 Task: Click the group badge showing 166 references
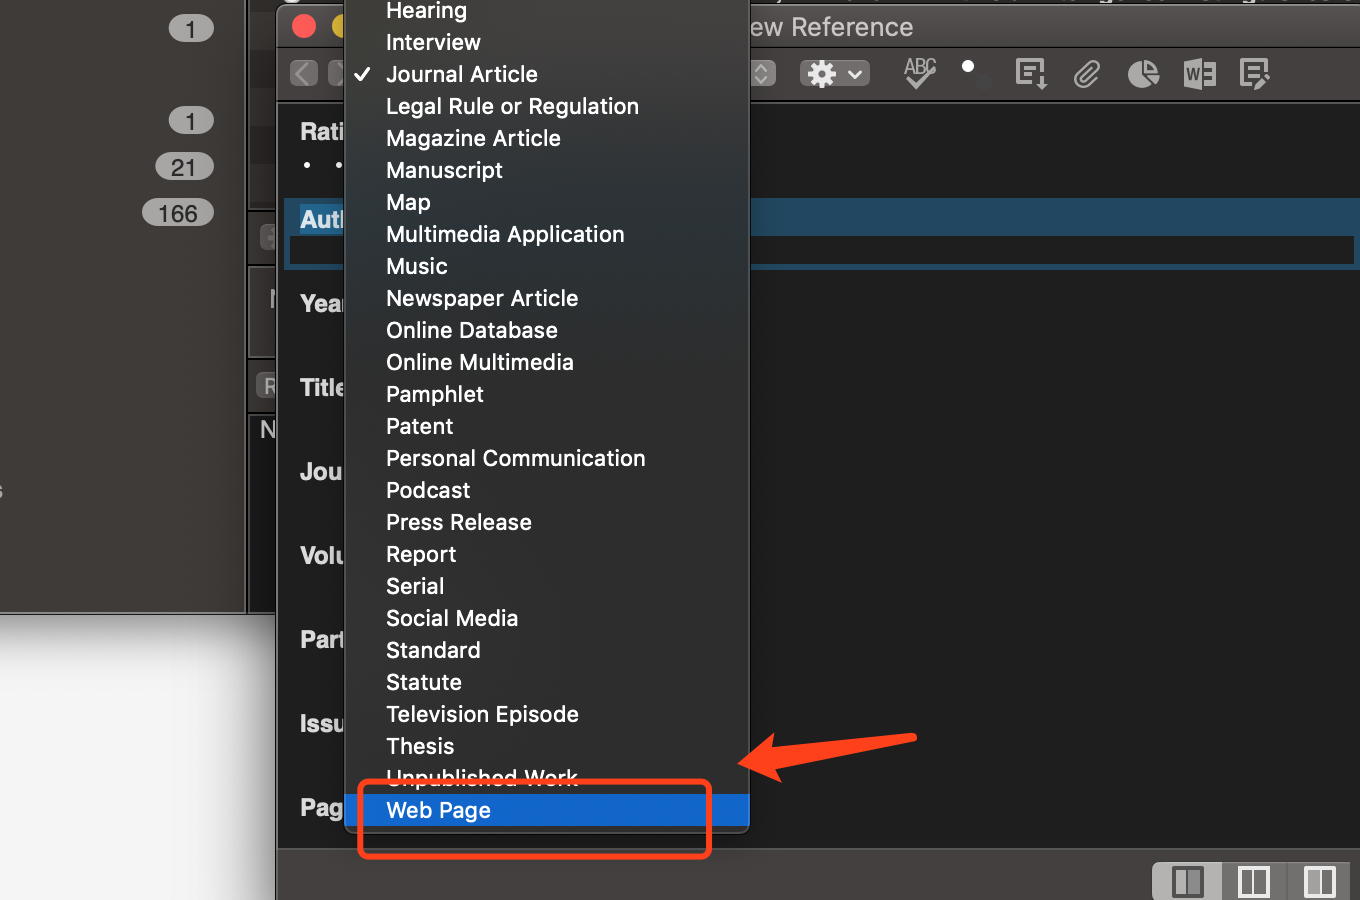click(x=178, y=212)
